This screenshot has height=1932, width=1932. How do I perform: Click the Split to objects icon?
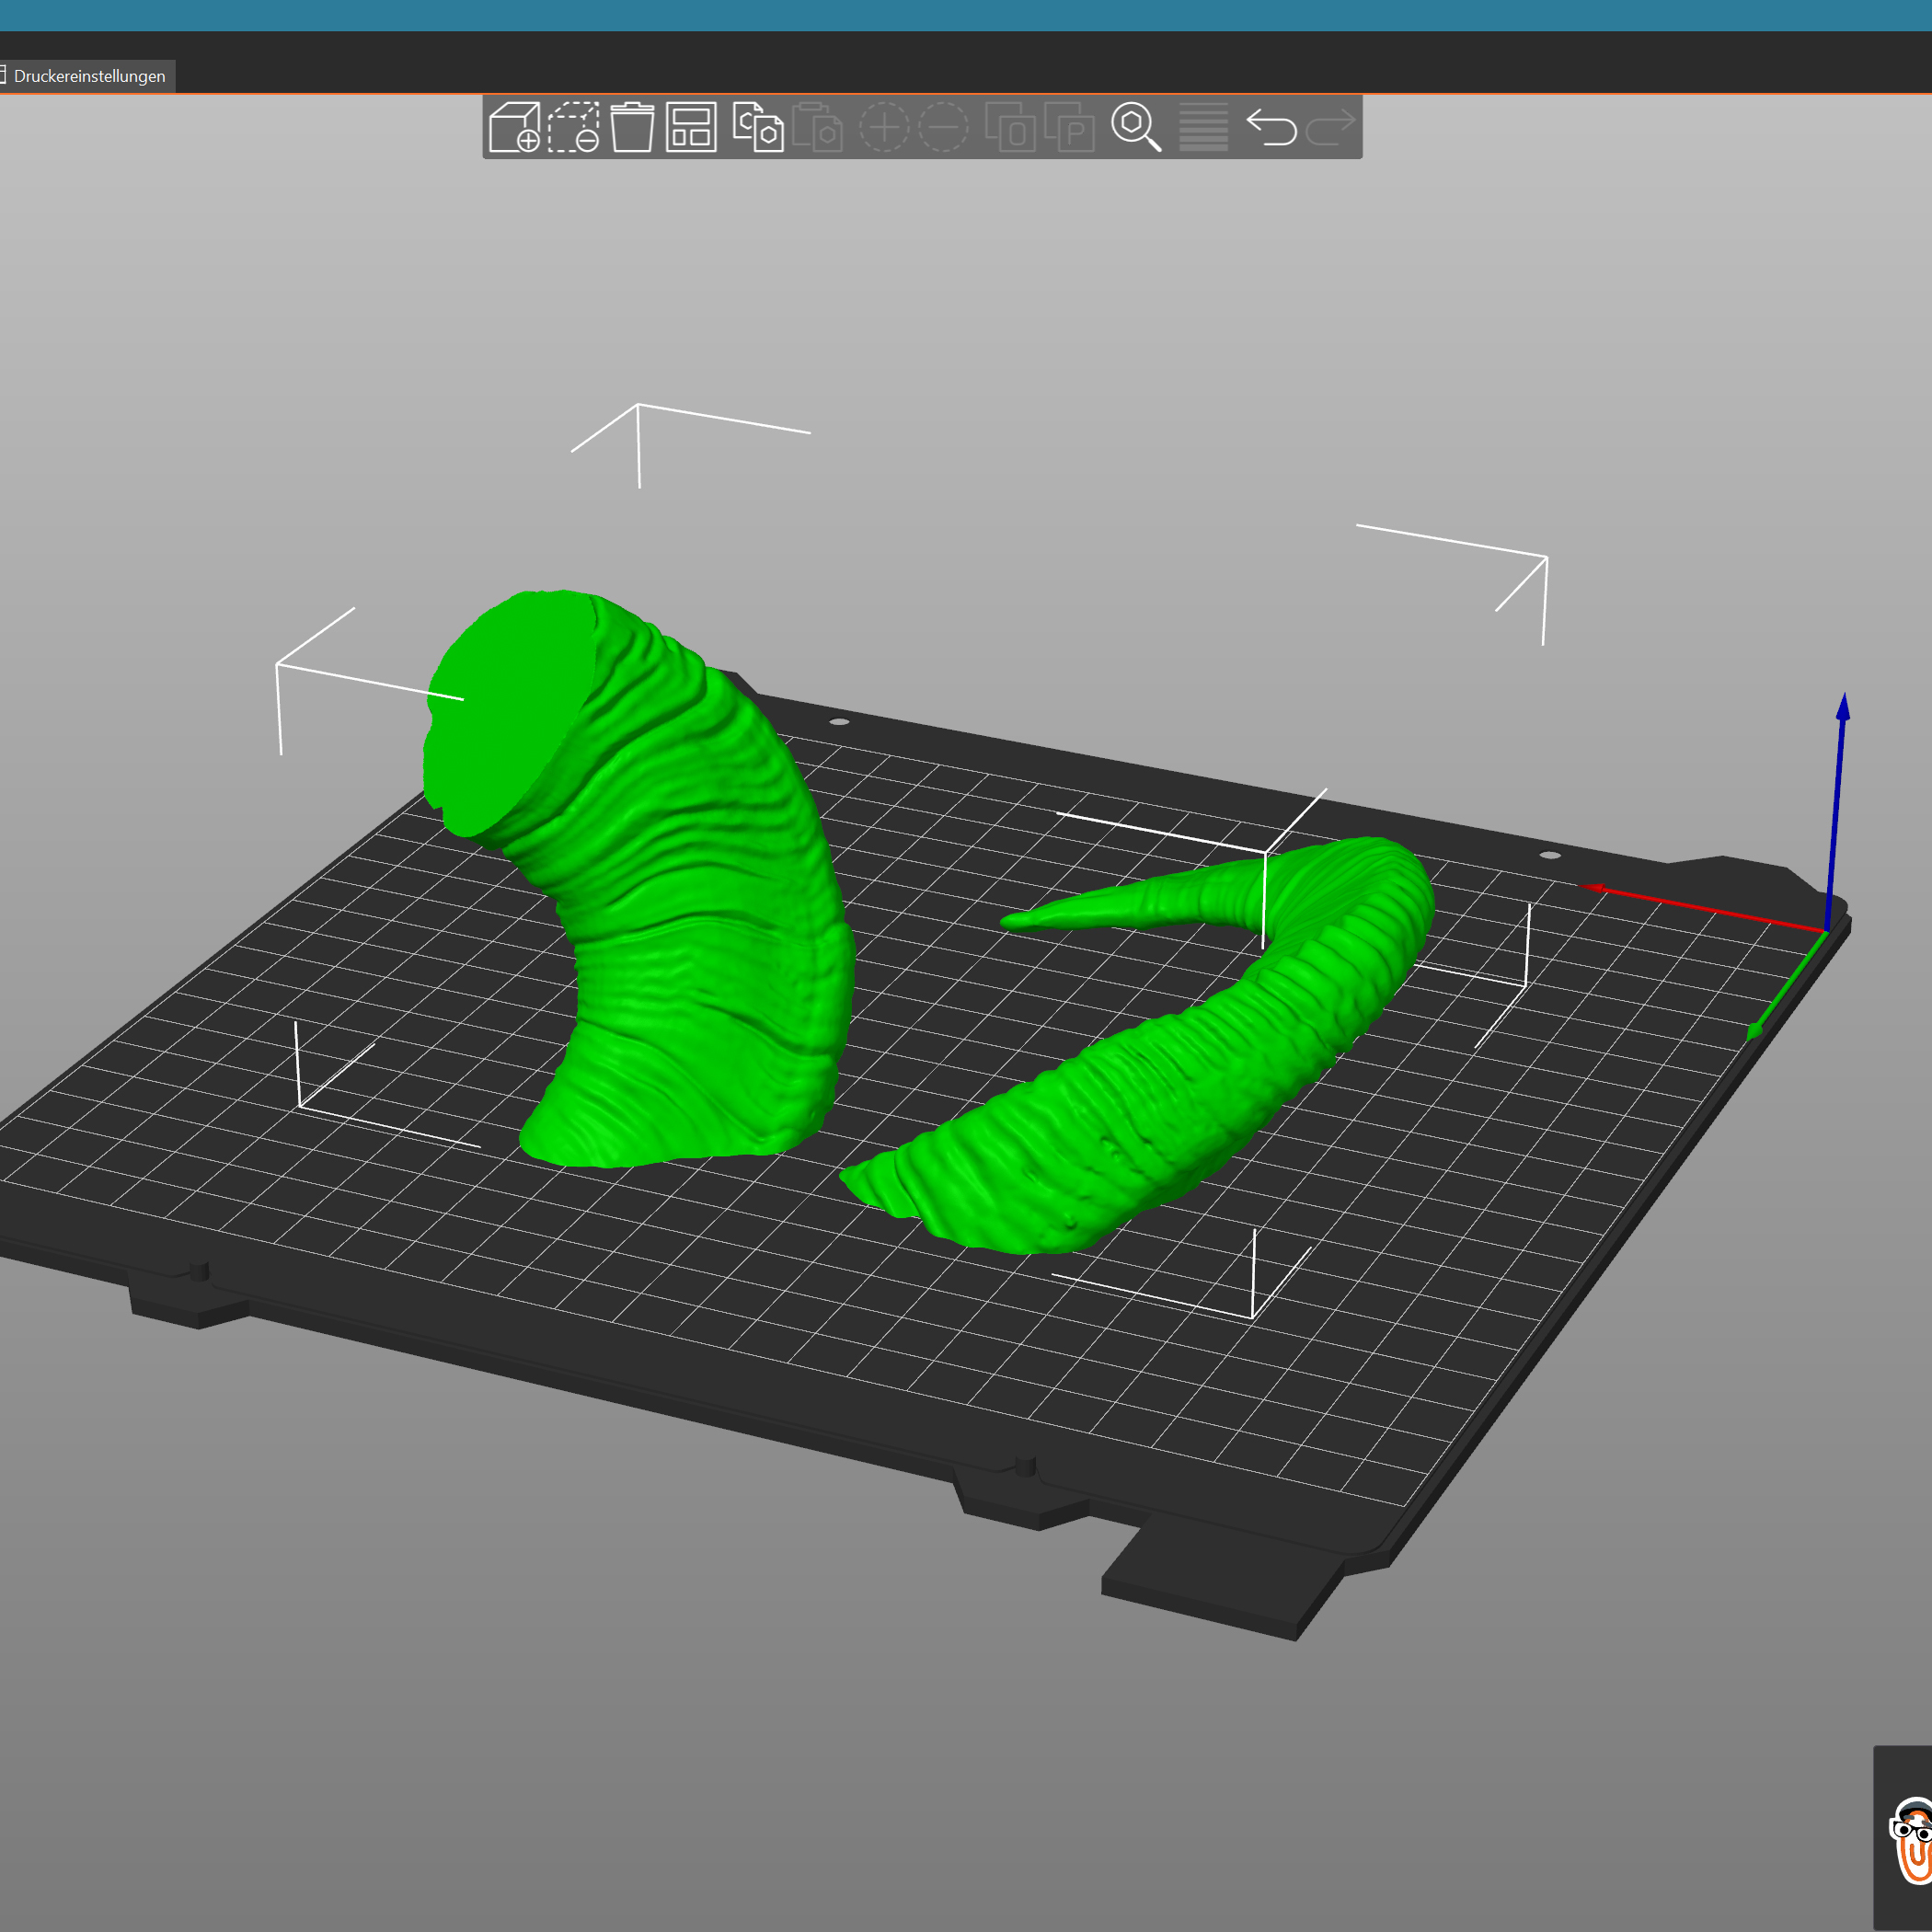point(1009,127)
